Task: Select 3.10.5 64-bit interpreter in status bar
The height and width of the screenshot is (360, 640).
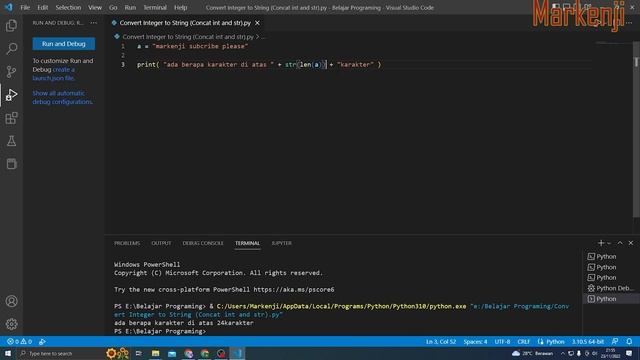Action: [587, 342]
